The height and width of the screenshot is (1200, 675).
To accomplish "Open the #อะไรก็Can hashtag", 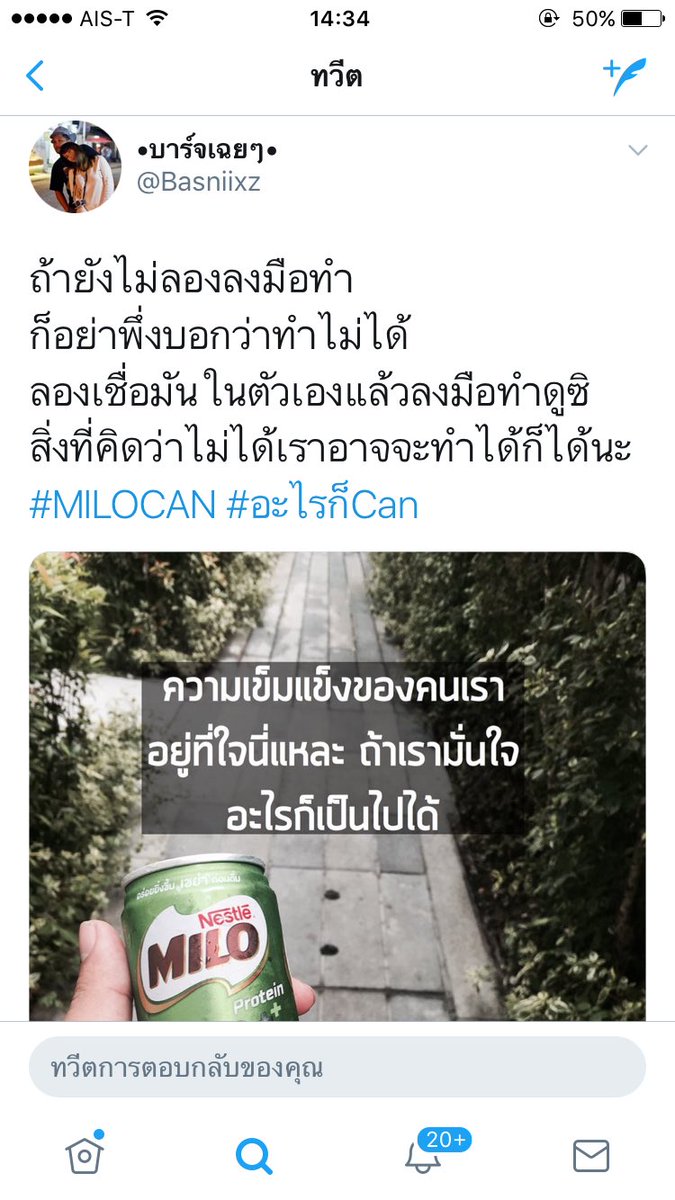I will pyautogui.click(x=323, y=505).
